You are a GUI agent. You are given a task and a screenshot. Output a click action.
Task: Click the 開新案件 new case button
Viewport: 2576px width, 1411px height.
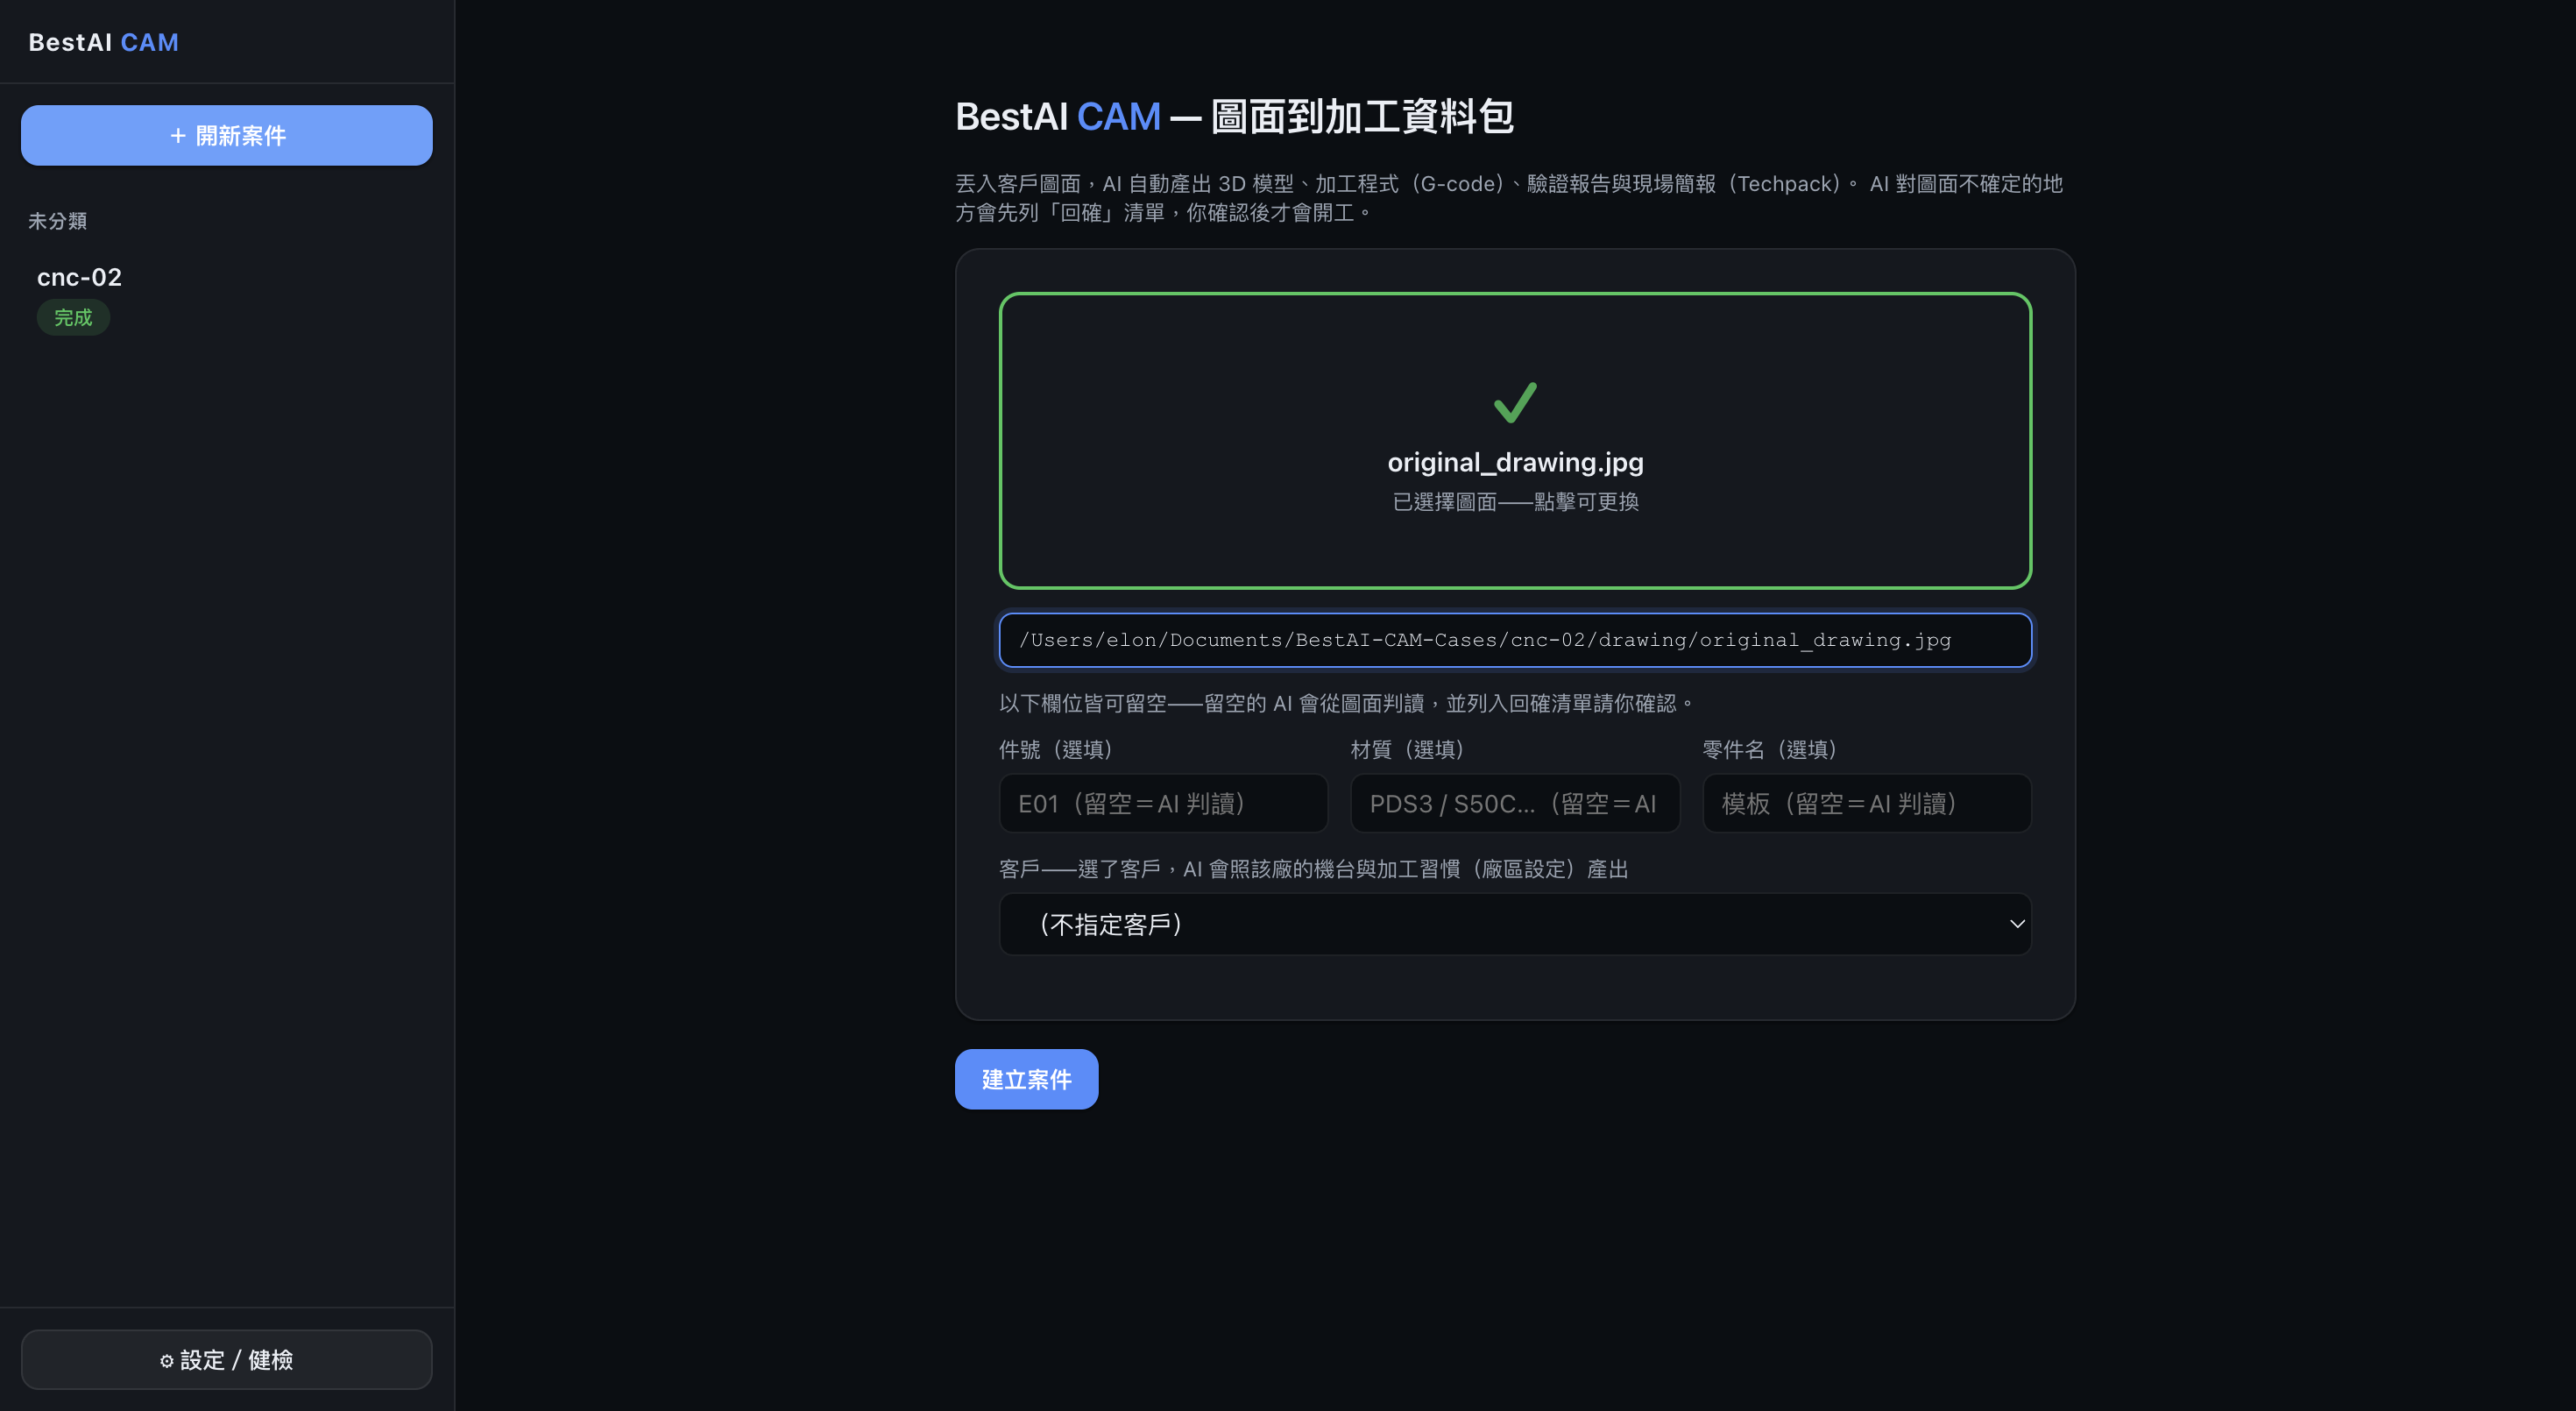226,135
